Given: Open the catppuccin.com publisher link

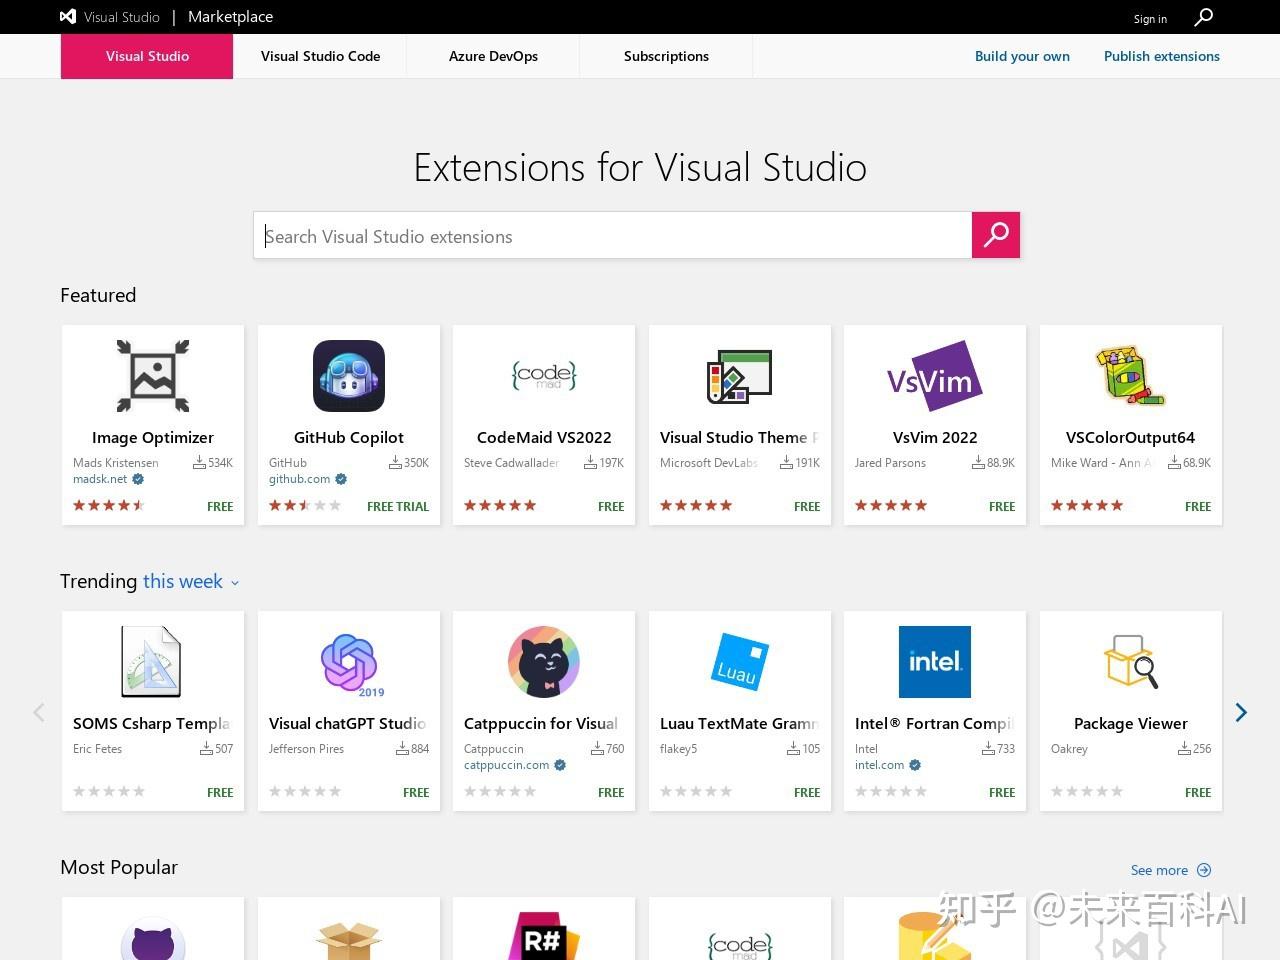Looking at the screenshot, I should (x=506, y=765).
